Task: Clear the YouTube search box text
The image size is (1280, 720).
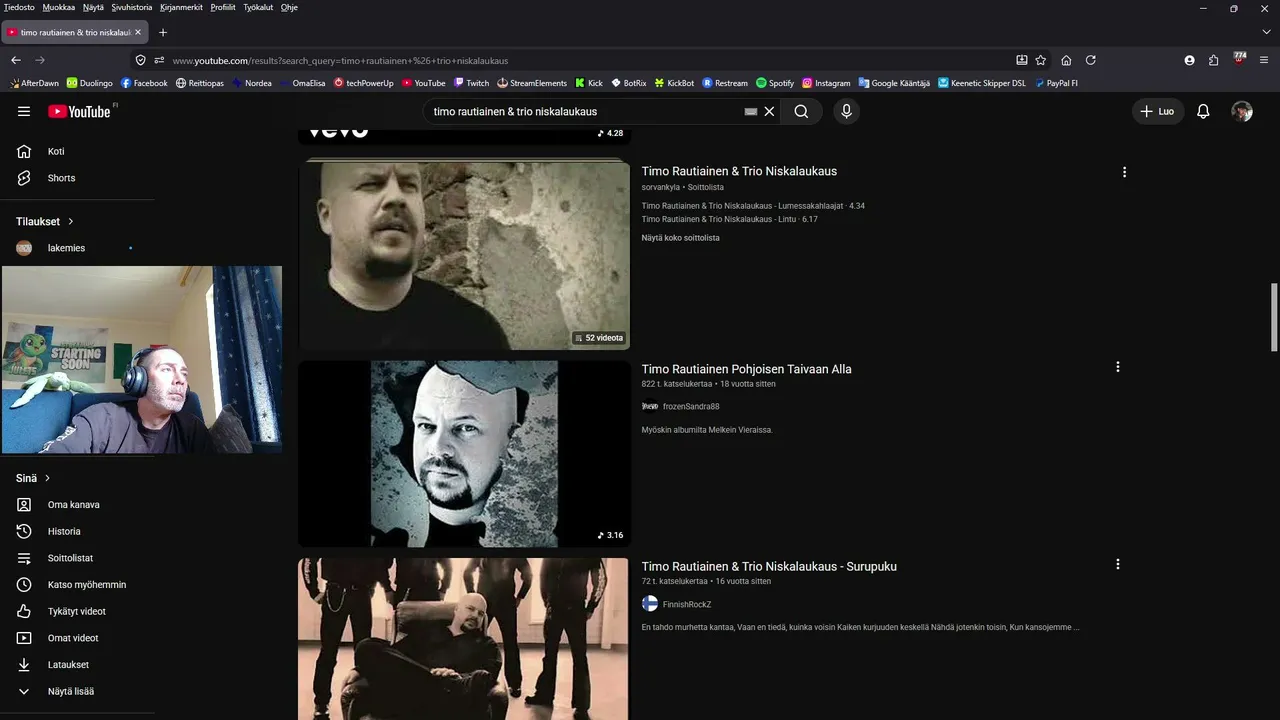Action: [769, 112]
